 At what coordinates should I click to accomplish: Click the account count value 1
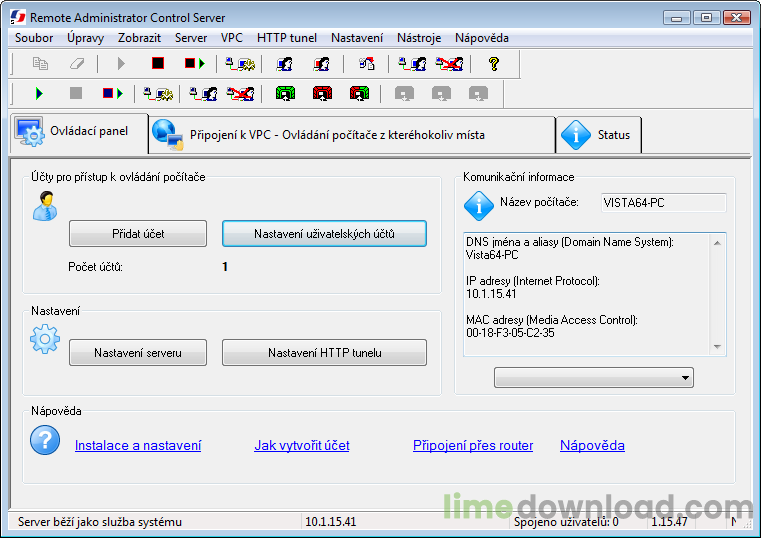pyautogui.click(x=225, y=267)
